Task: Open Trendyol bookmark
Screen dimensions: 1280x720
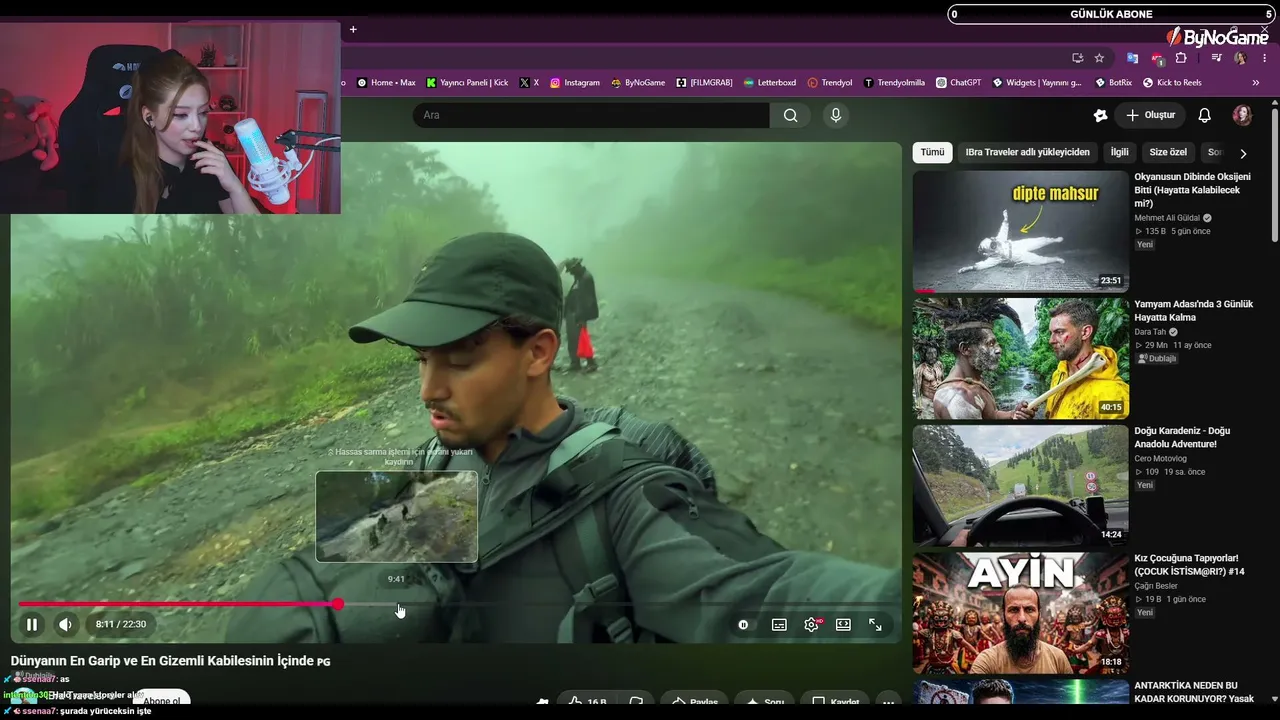Action: pyautogui.click(x=830, y=83)
